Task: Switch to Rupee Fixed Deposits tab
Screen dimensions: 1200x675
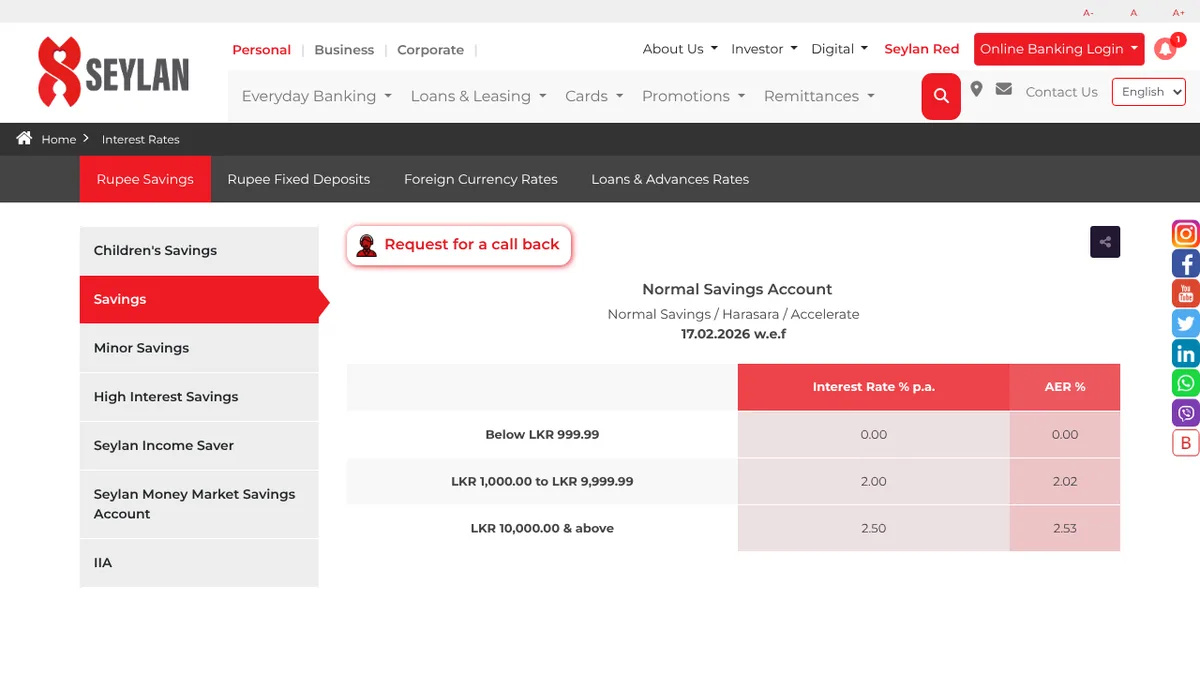Action: coord(299,179)
